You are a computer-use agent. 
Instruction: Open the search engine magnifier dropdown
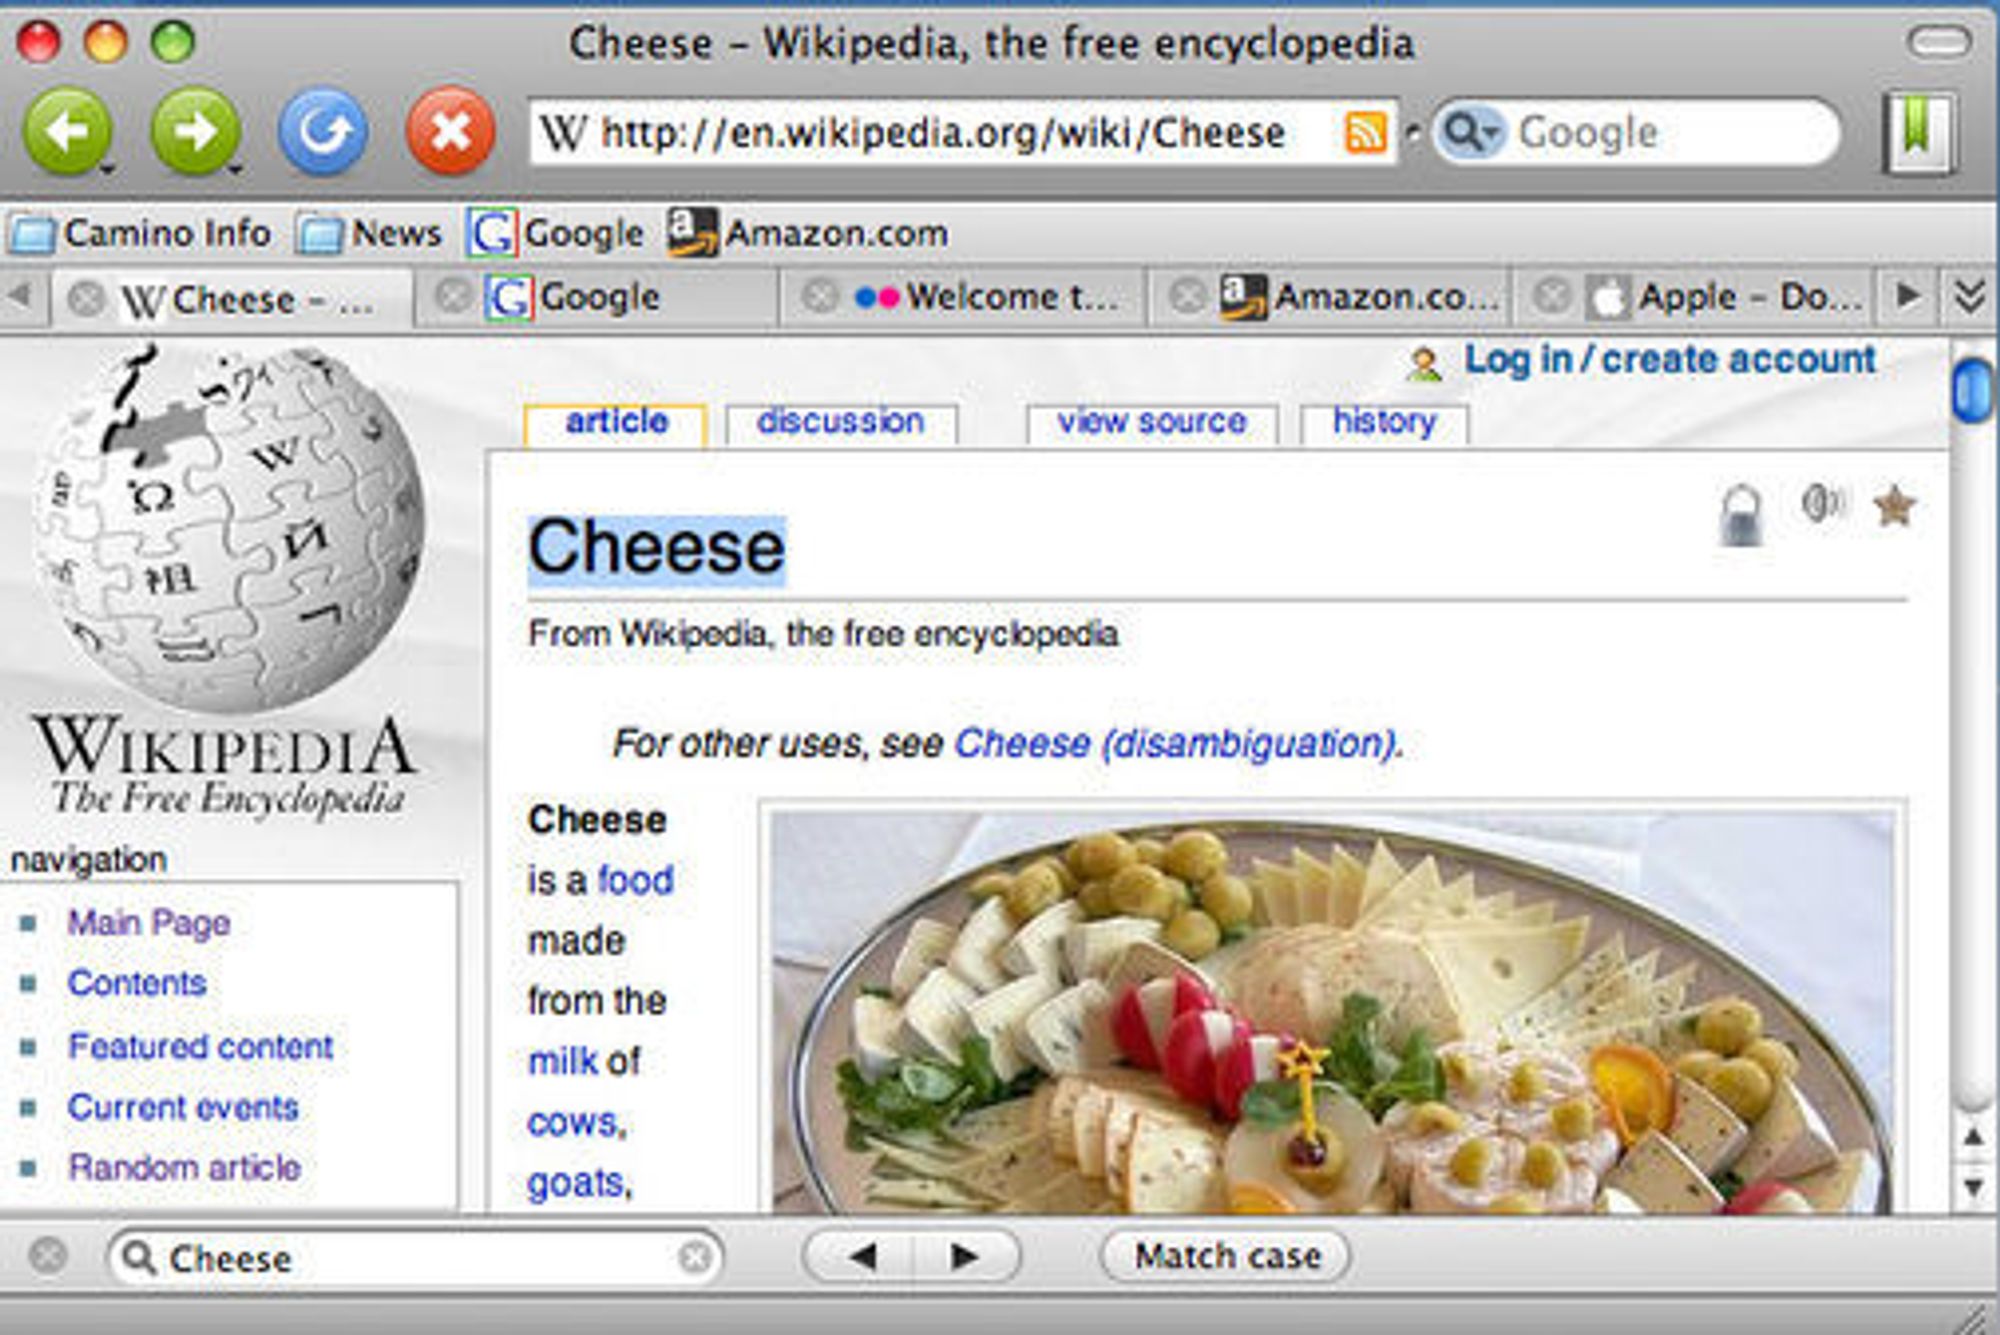click(1470, 132)
